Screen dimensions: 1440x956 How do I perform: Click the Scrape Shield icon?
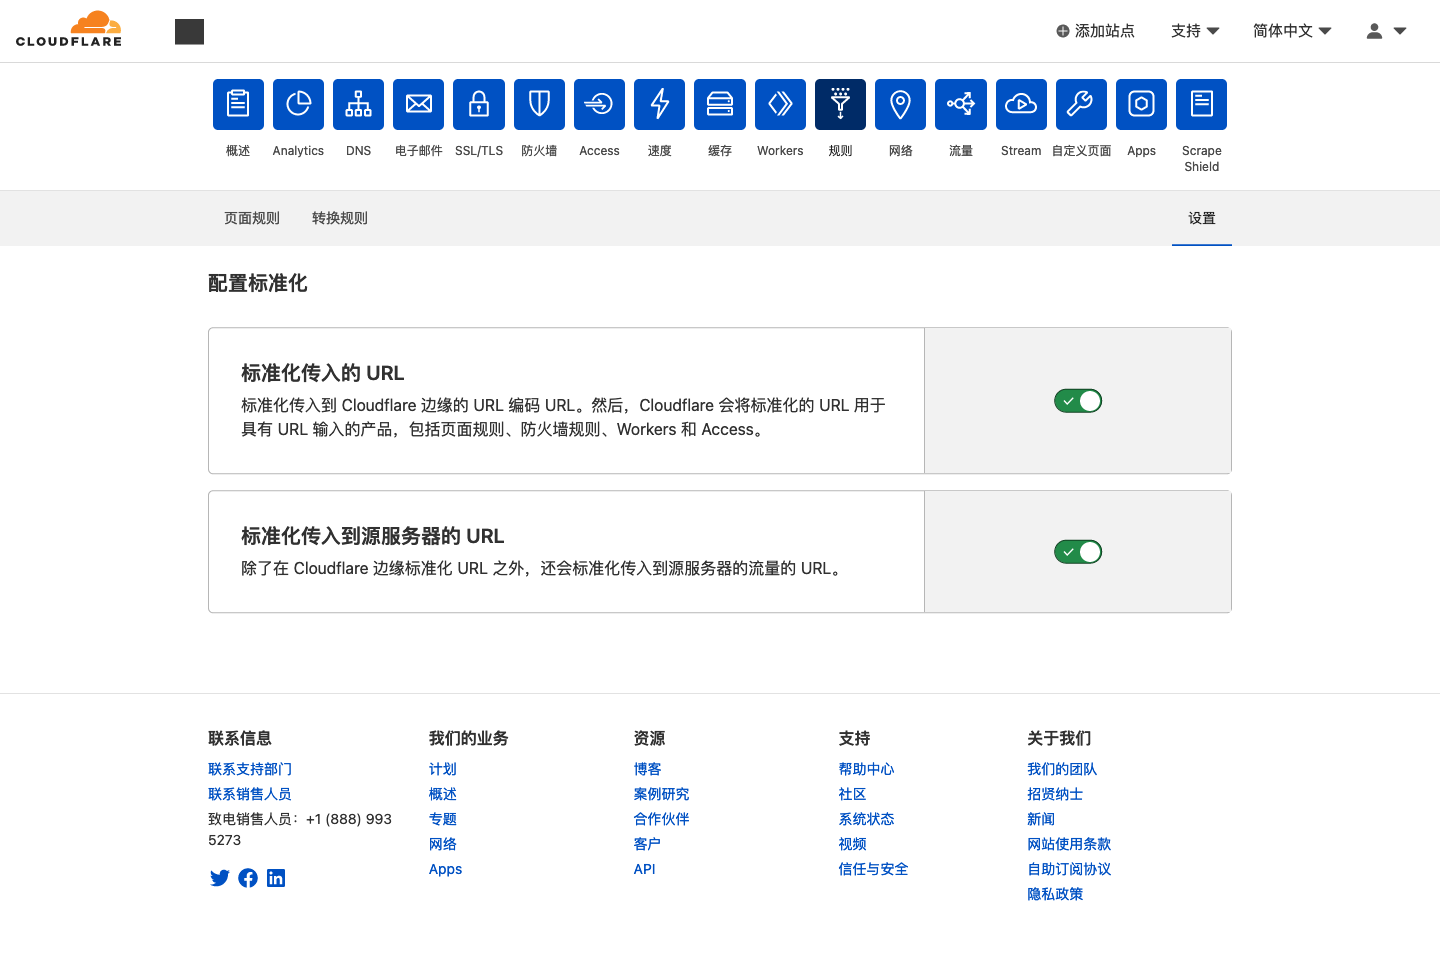coord(1201,104)
